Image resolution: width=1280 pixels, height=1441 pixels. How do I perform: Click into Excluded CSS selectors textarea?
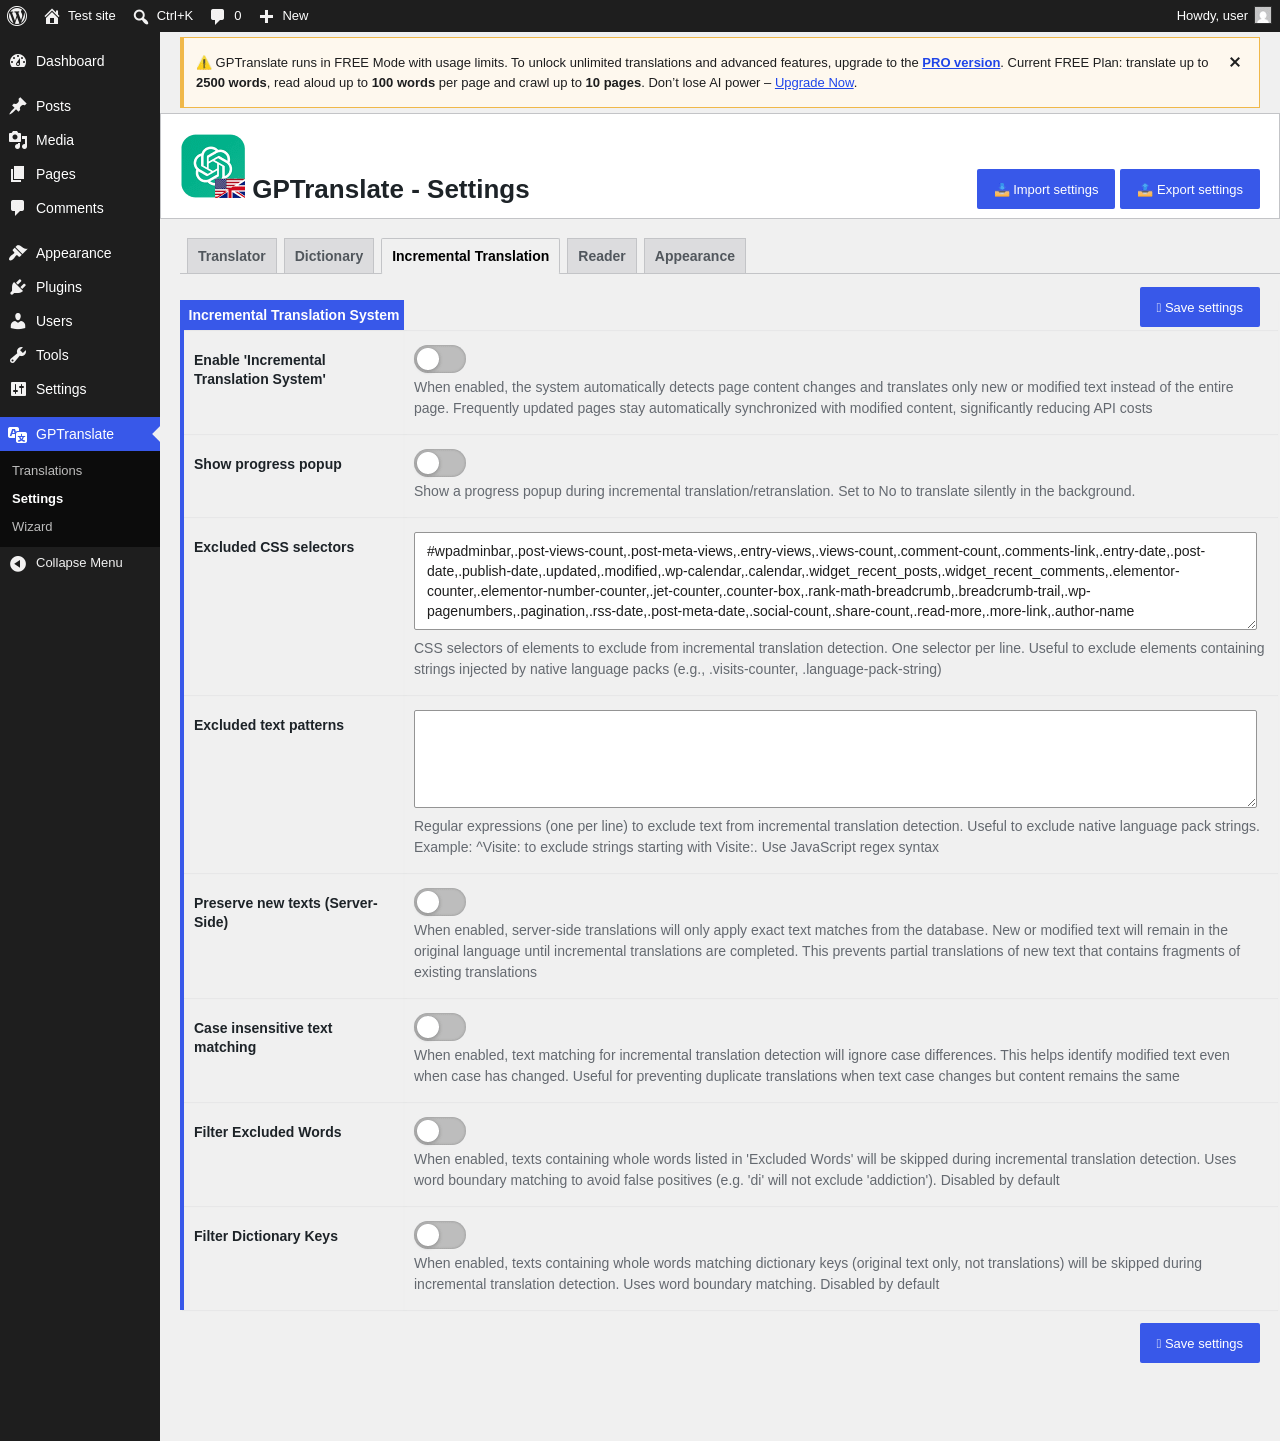click(835, 581)
